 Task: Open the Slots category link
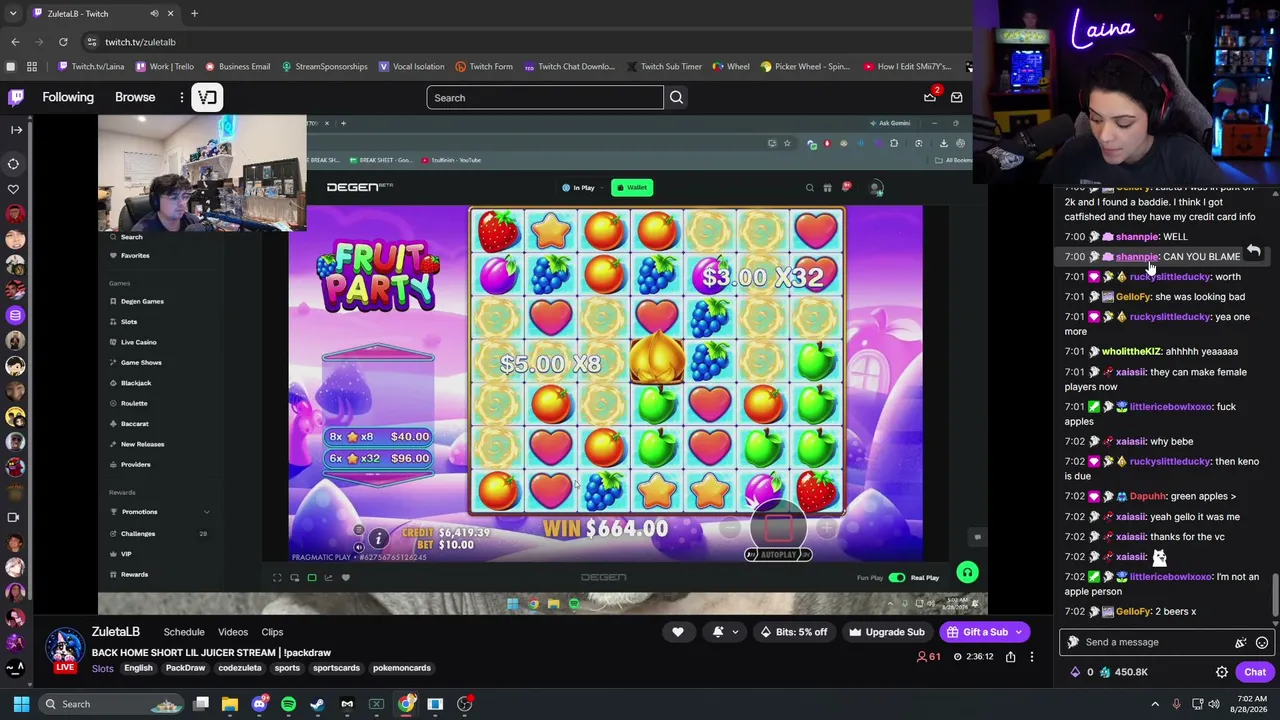pos(103,668)
